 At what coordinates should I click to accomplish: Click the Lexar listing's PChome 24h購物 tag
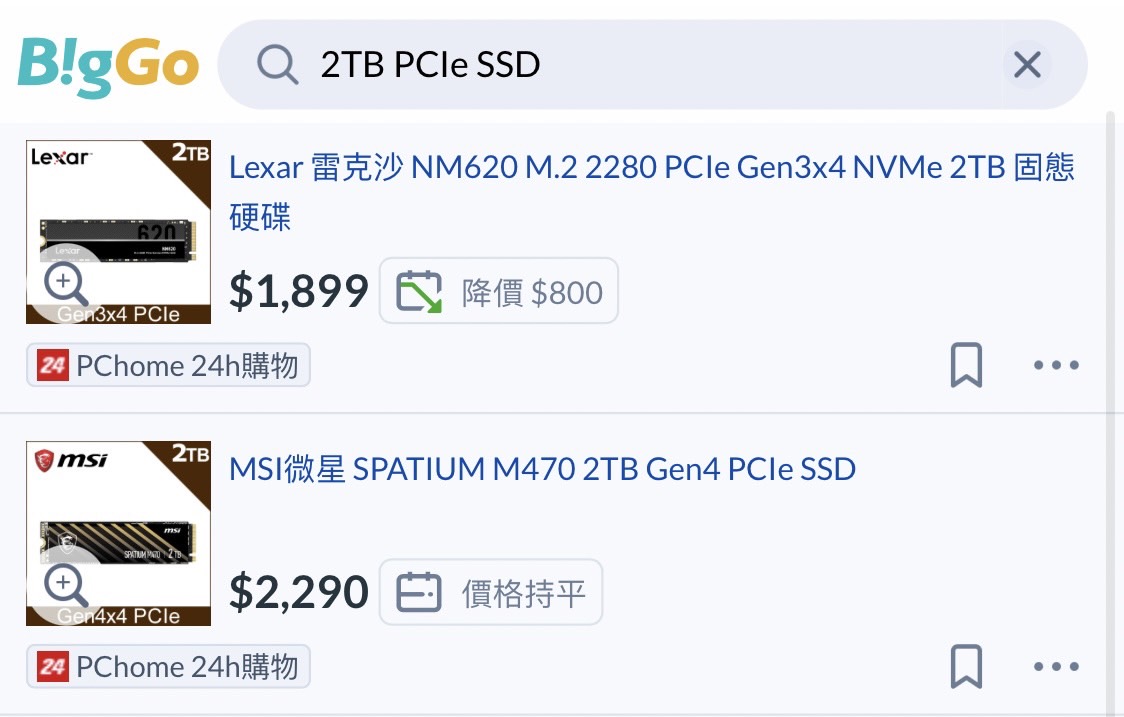tap(168, 366)
